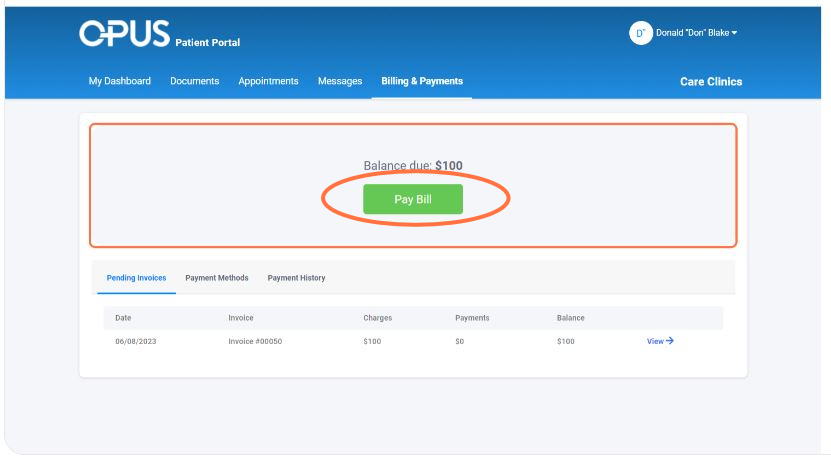Click the green Pay Bill button
831x461 pixels.
click(x=413, y=199)
